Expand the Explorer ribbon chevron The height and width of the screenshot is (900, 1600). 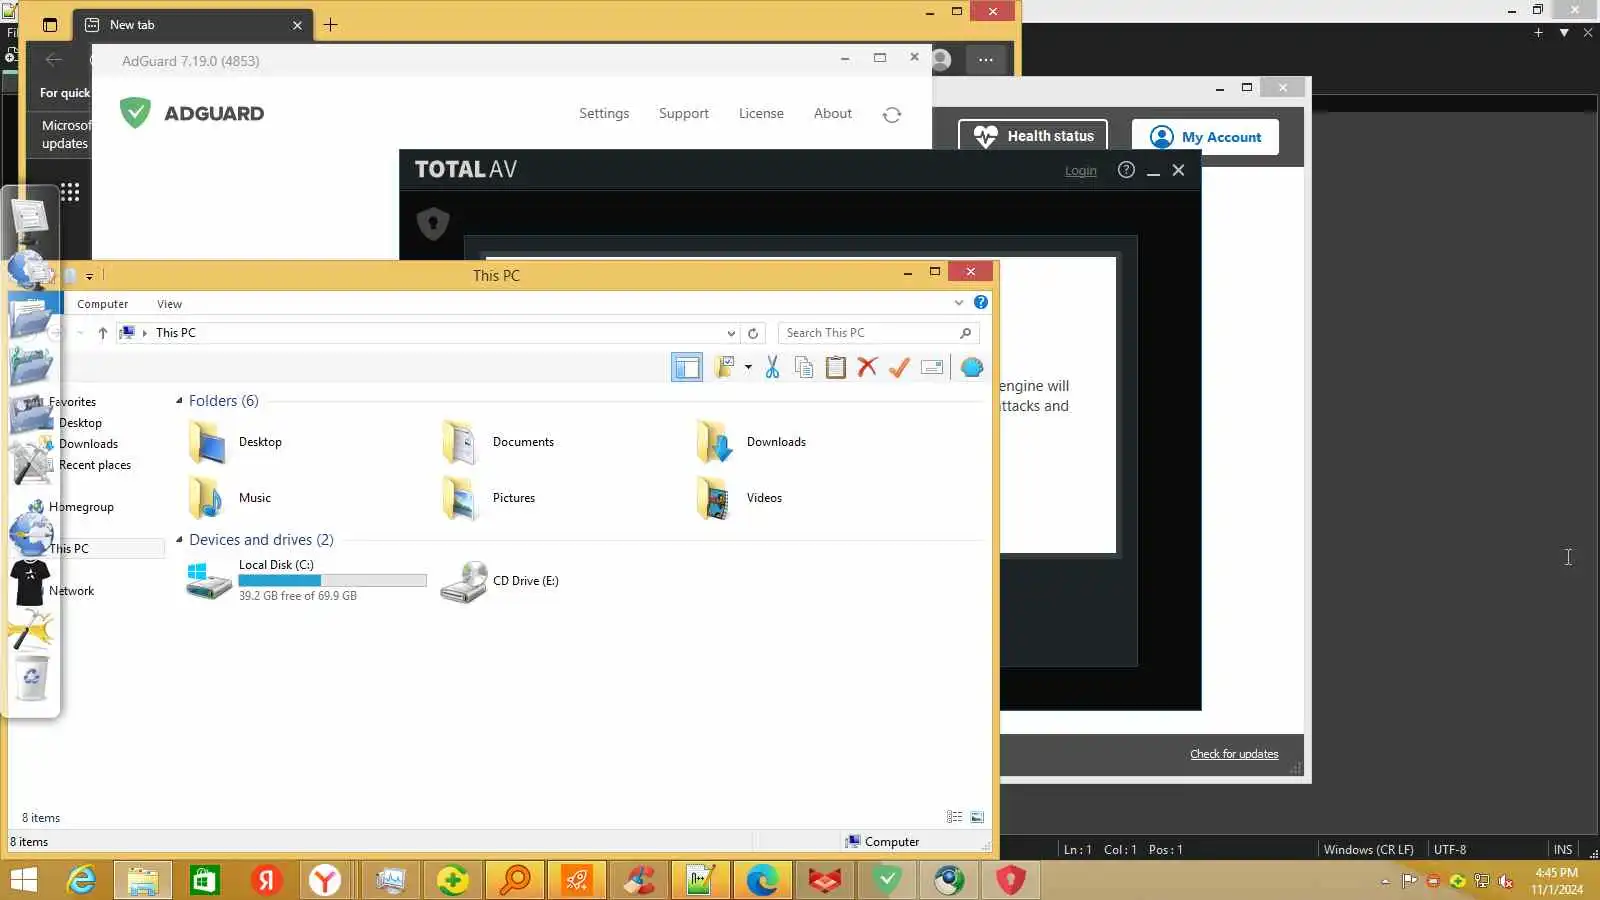(959, 303)
